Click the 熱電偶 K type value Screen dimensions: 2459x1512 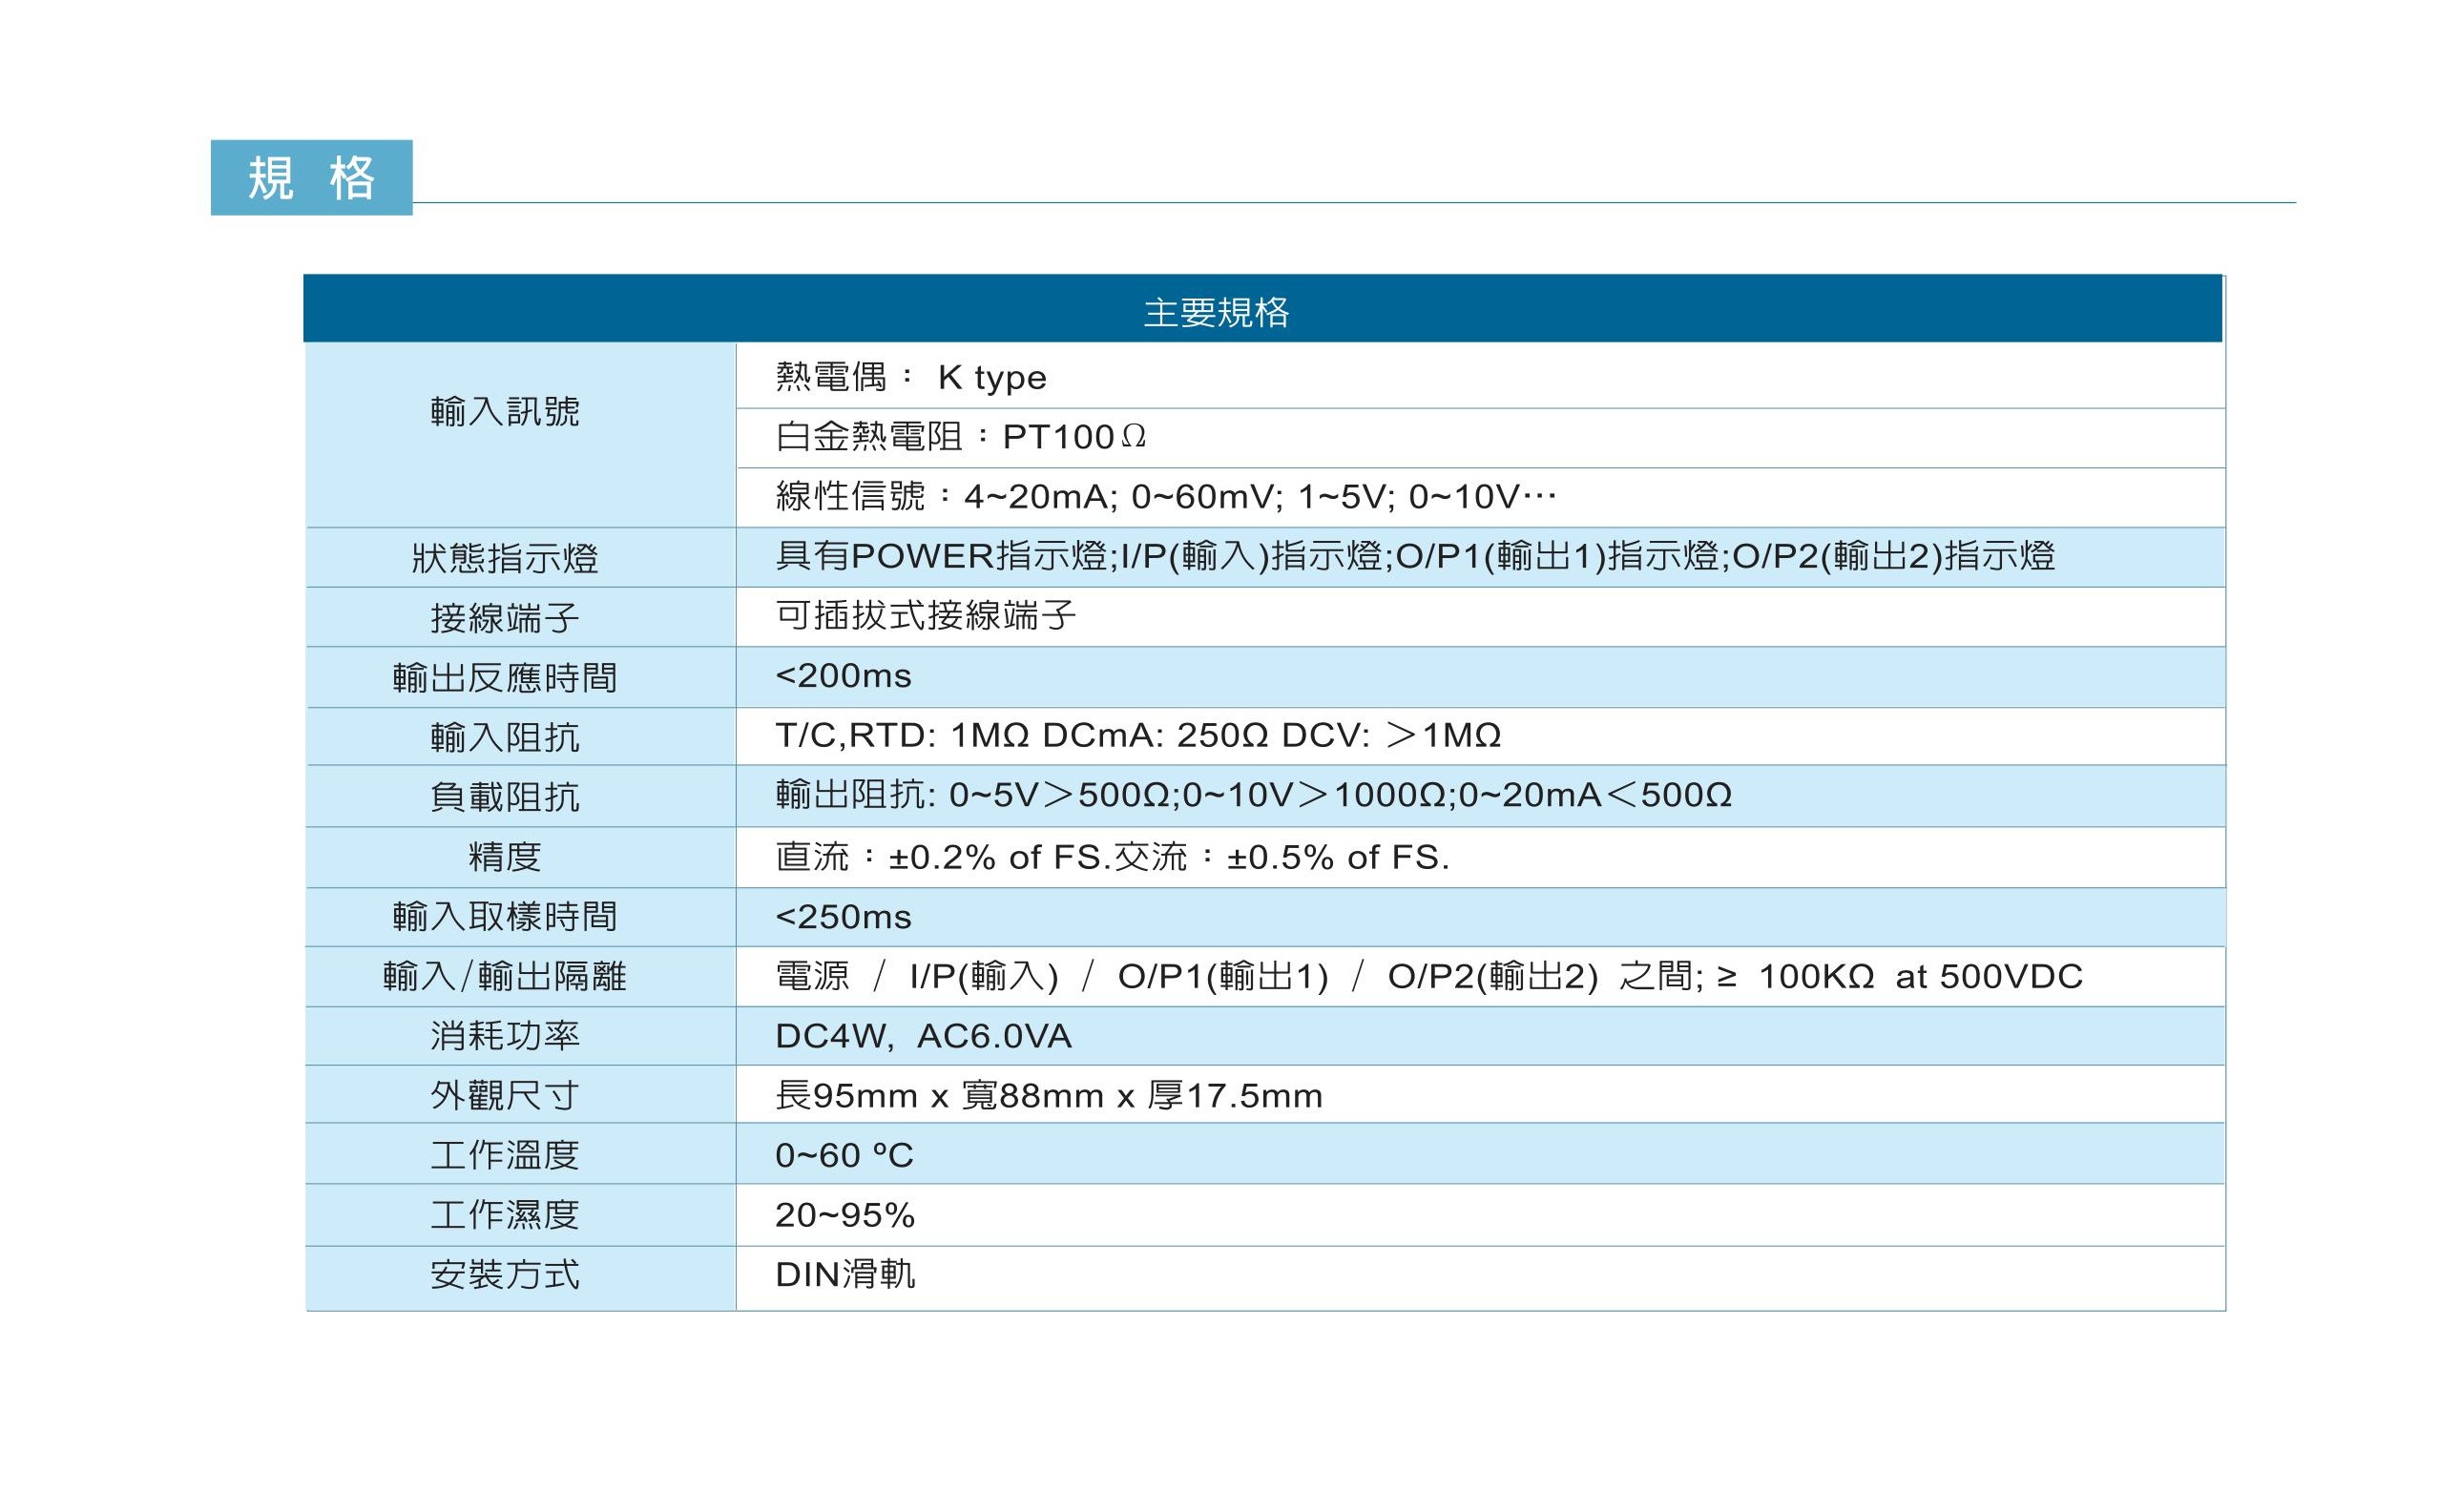tap(911, 377)
